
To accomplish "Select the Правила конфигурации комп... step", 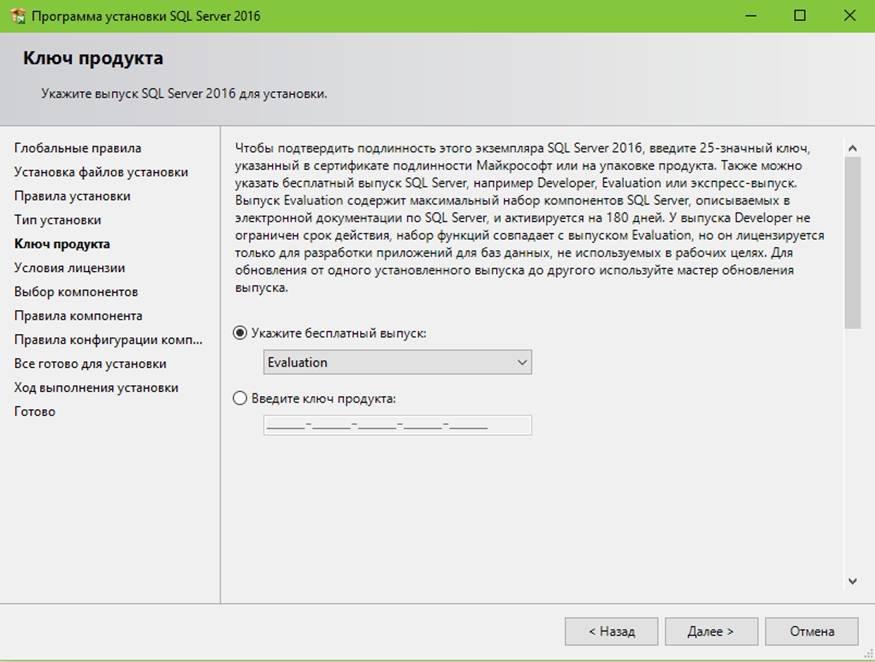I will (x=108, y=340).
